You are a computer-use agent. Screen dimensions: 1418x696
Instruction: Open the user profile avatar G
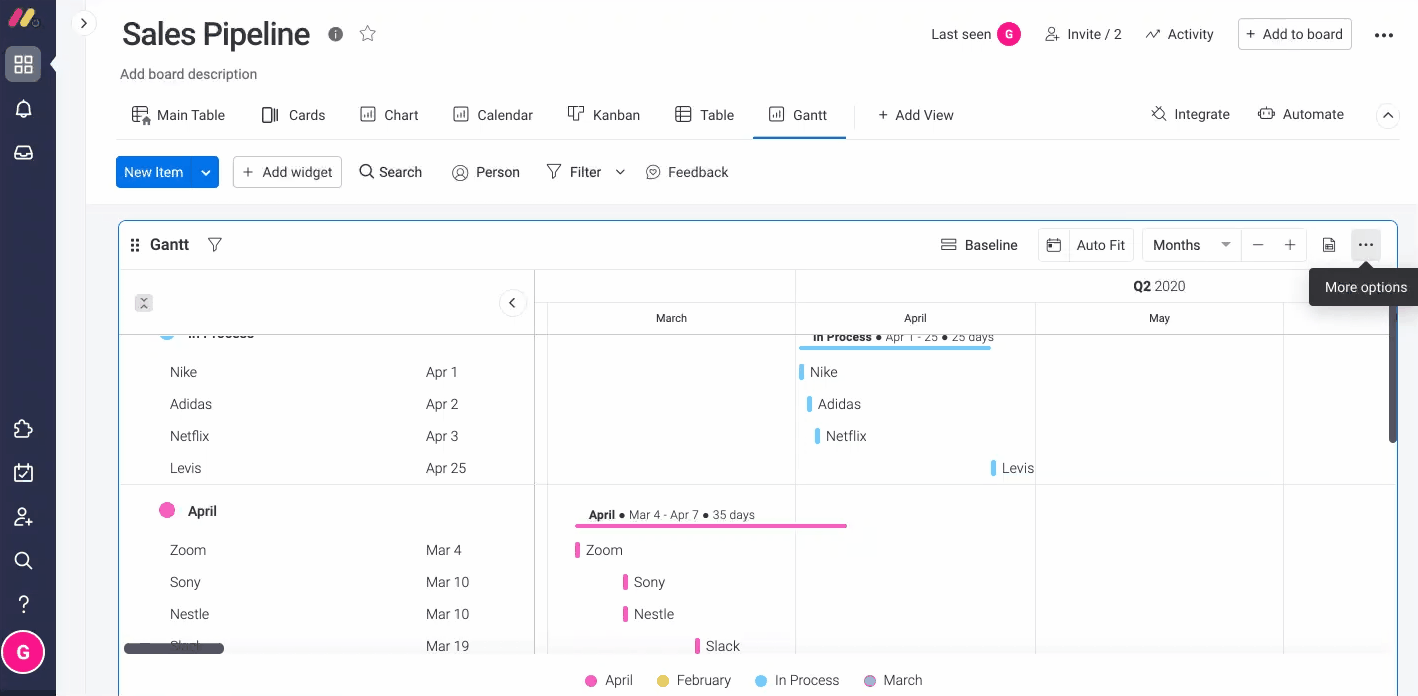[x=23, y=653]
